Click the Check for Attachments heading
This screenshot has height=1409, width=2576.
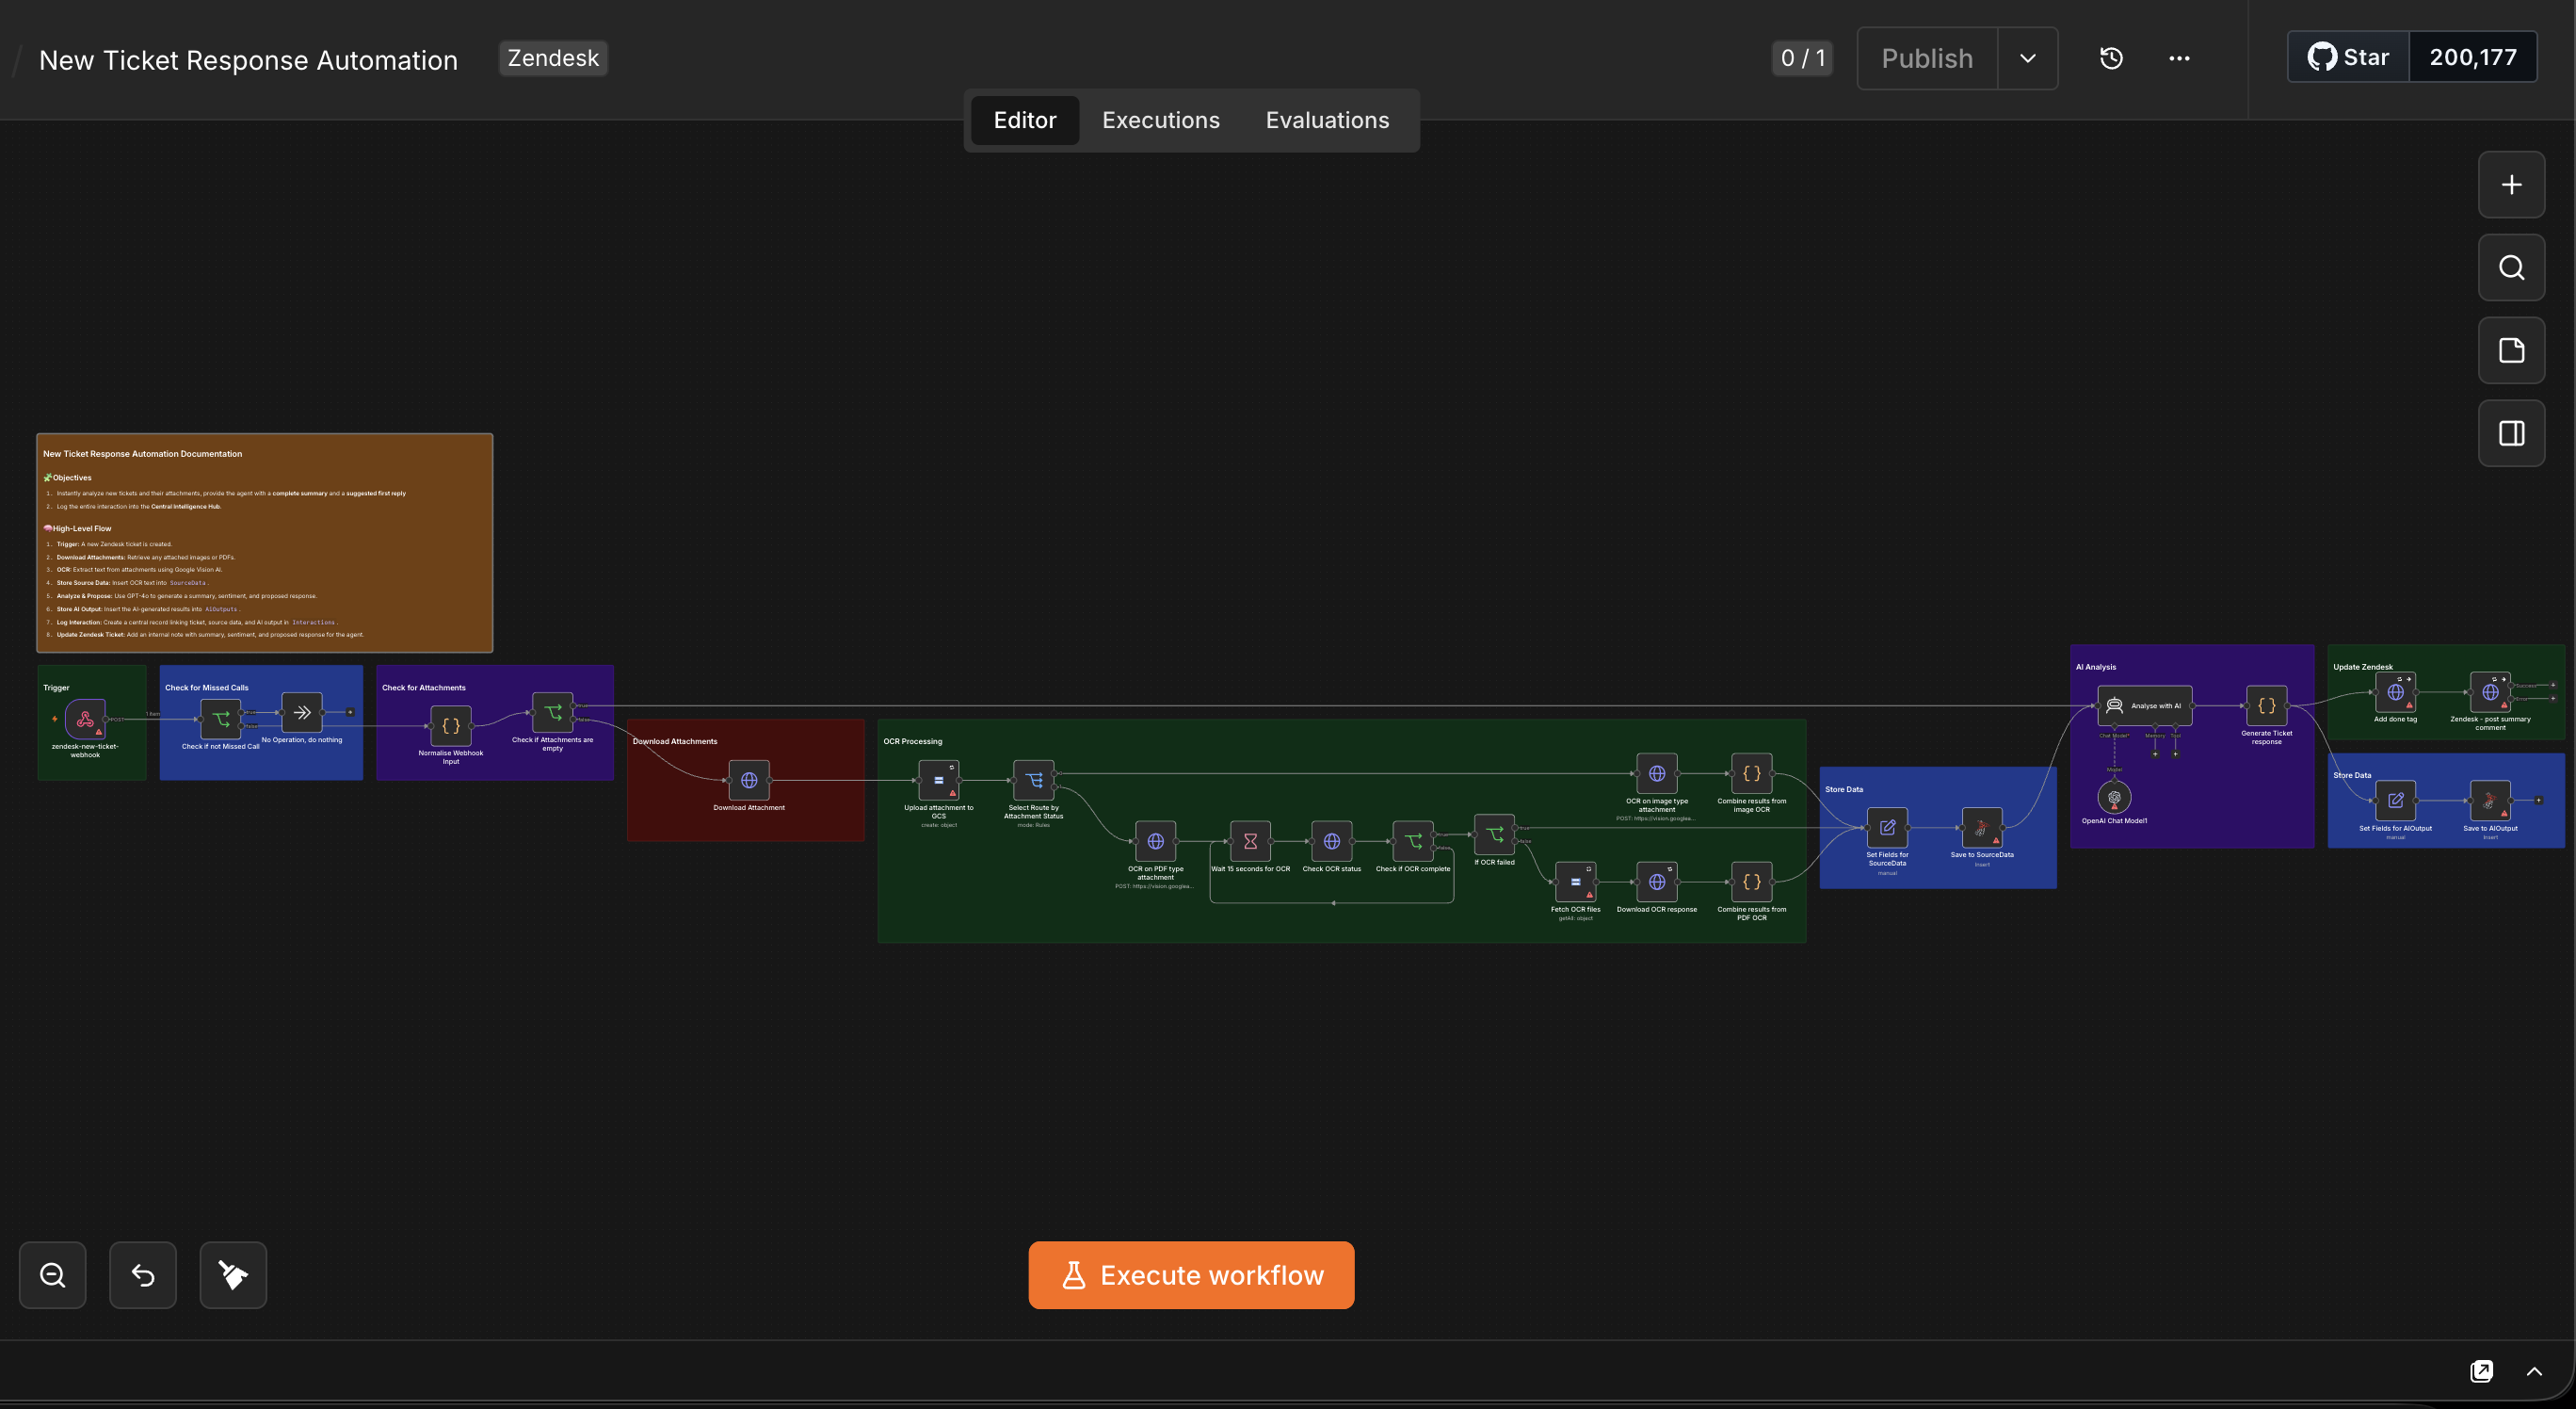(x=424, y=688)
